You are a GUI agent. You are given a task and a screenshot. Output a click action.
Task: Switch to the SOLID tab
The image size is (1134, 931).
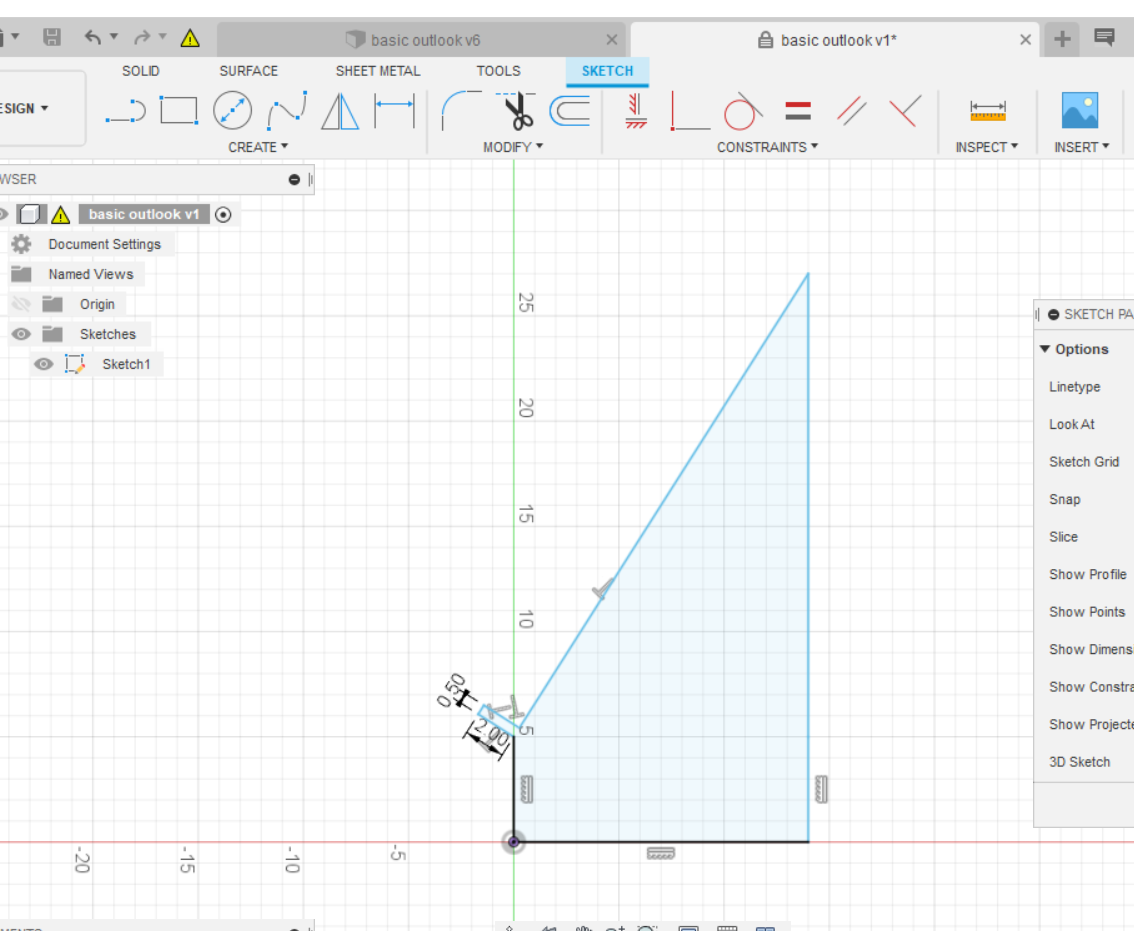pos(140,71)
